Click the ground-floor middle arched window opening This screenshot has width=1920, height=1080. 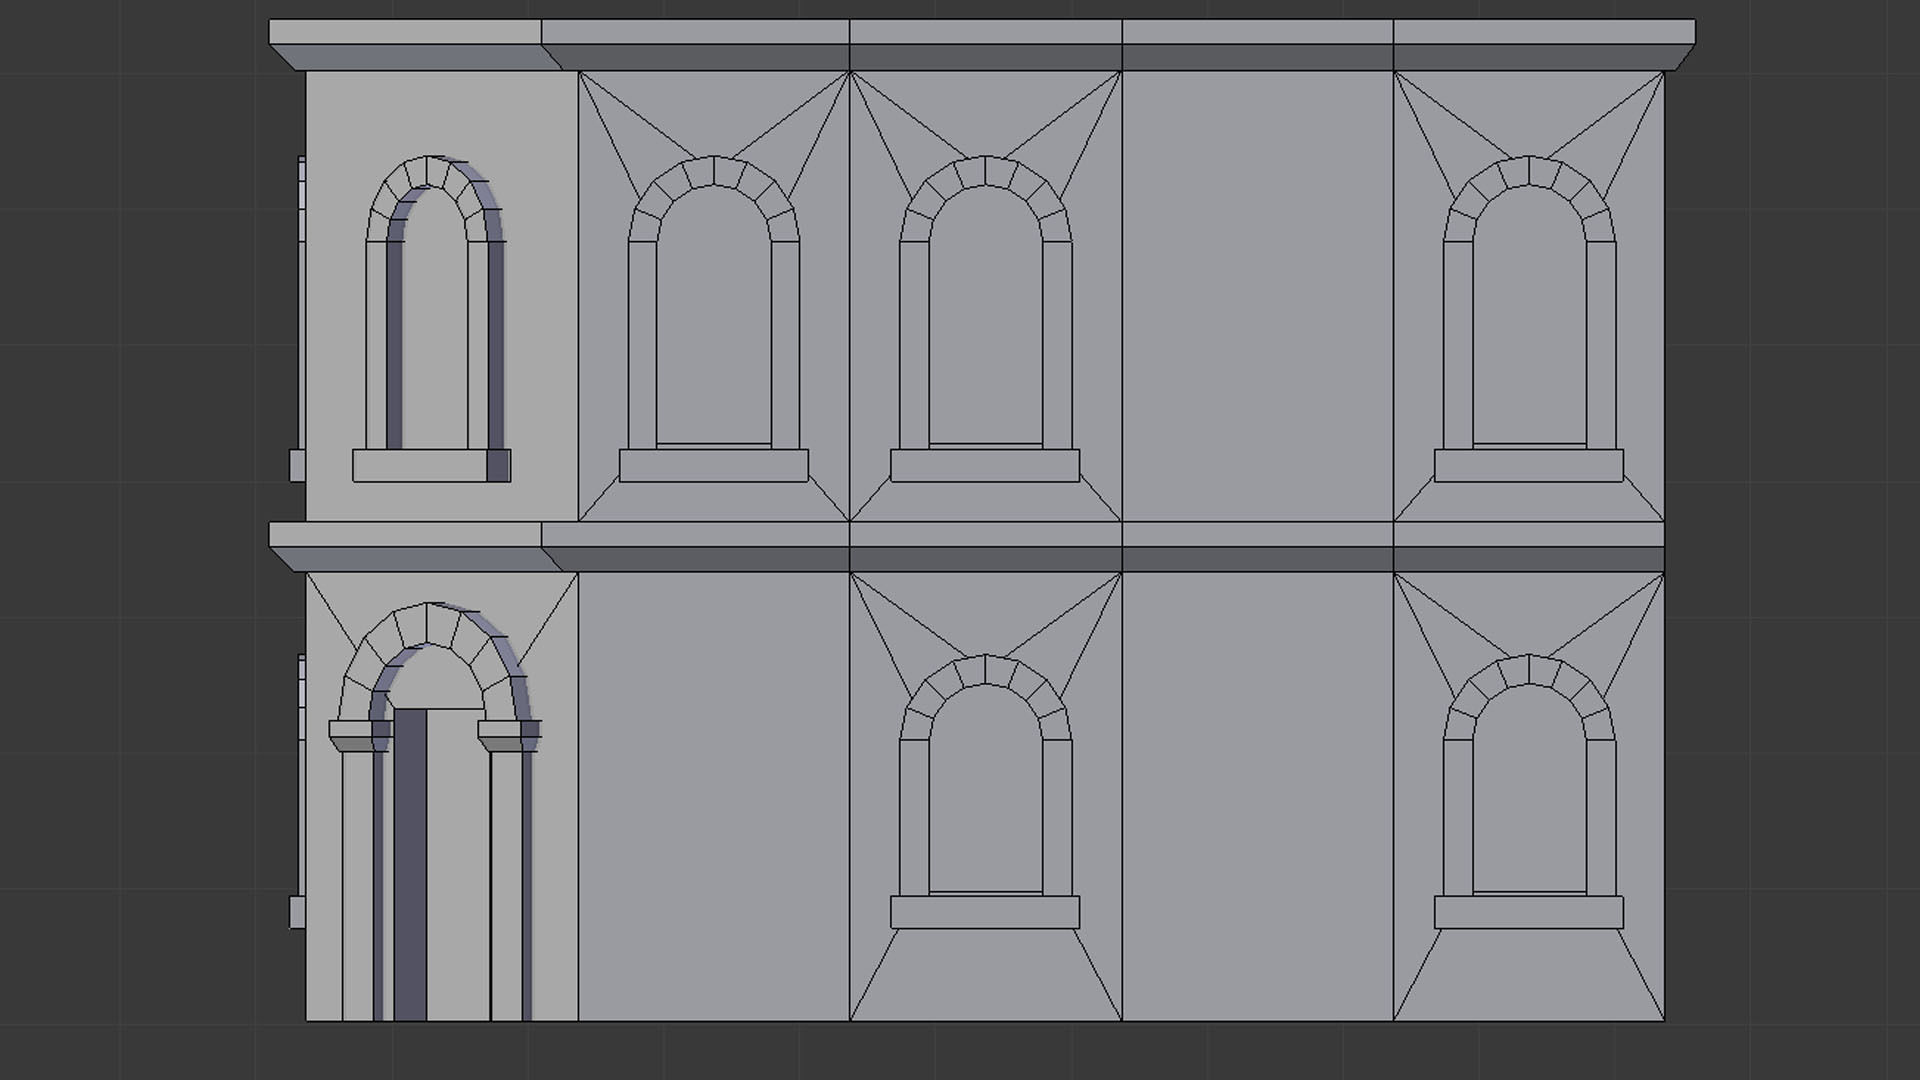coord(985,789)
